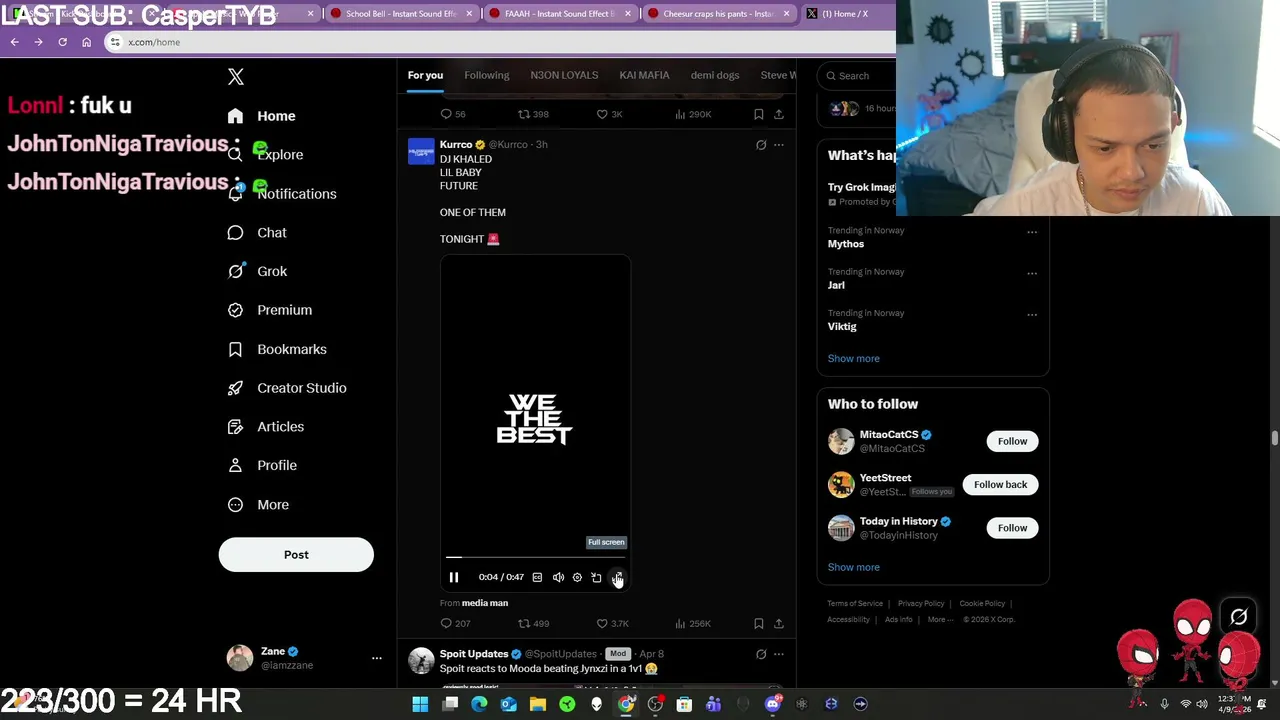The height and width of the screenshot is (720, 1280).
Task: Enable picture-in-picture on video
Action: 596,577
